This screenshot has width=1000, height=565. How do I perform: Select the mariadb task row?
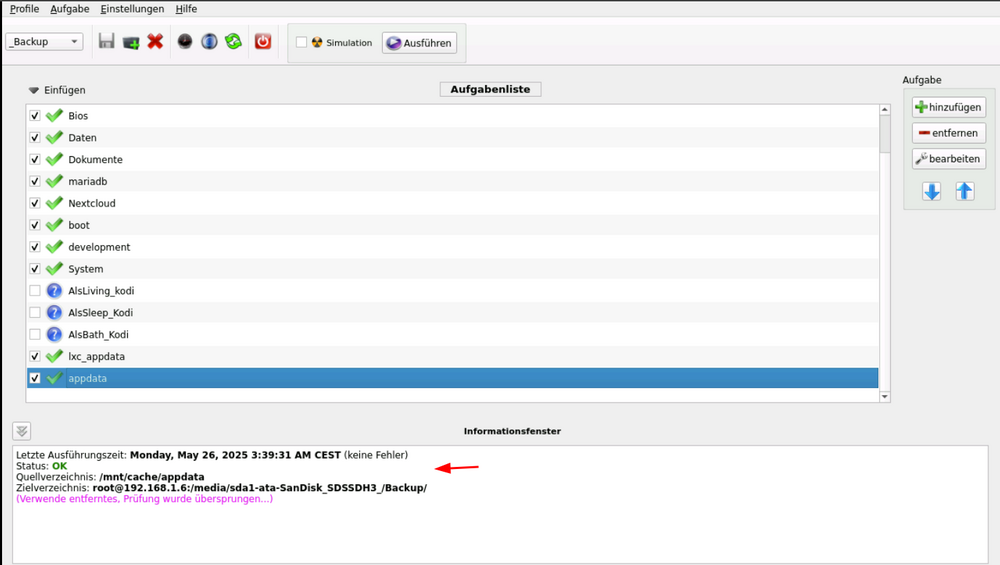coord(452,181)
